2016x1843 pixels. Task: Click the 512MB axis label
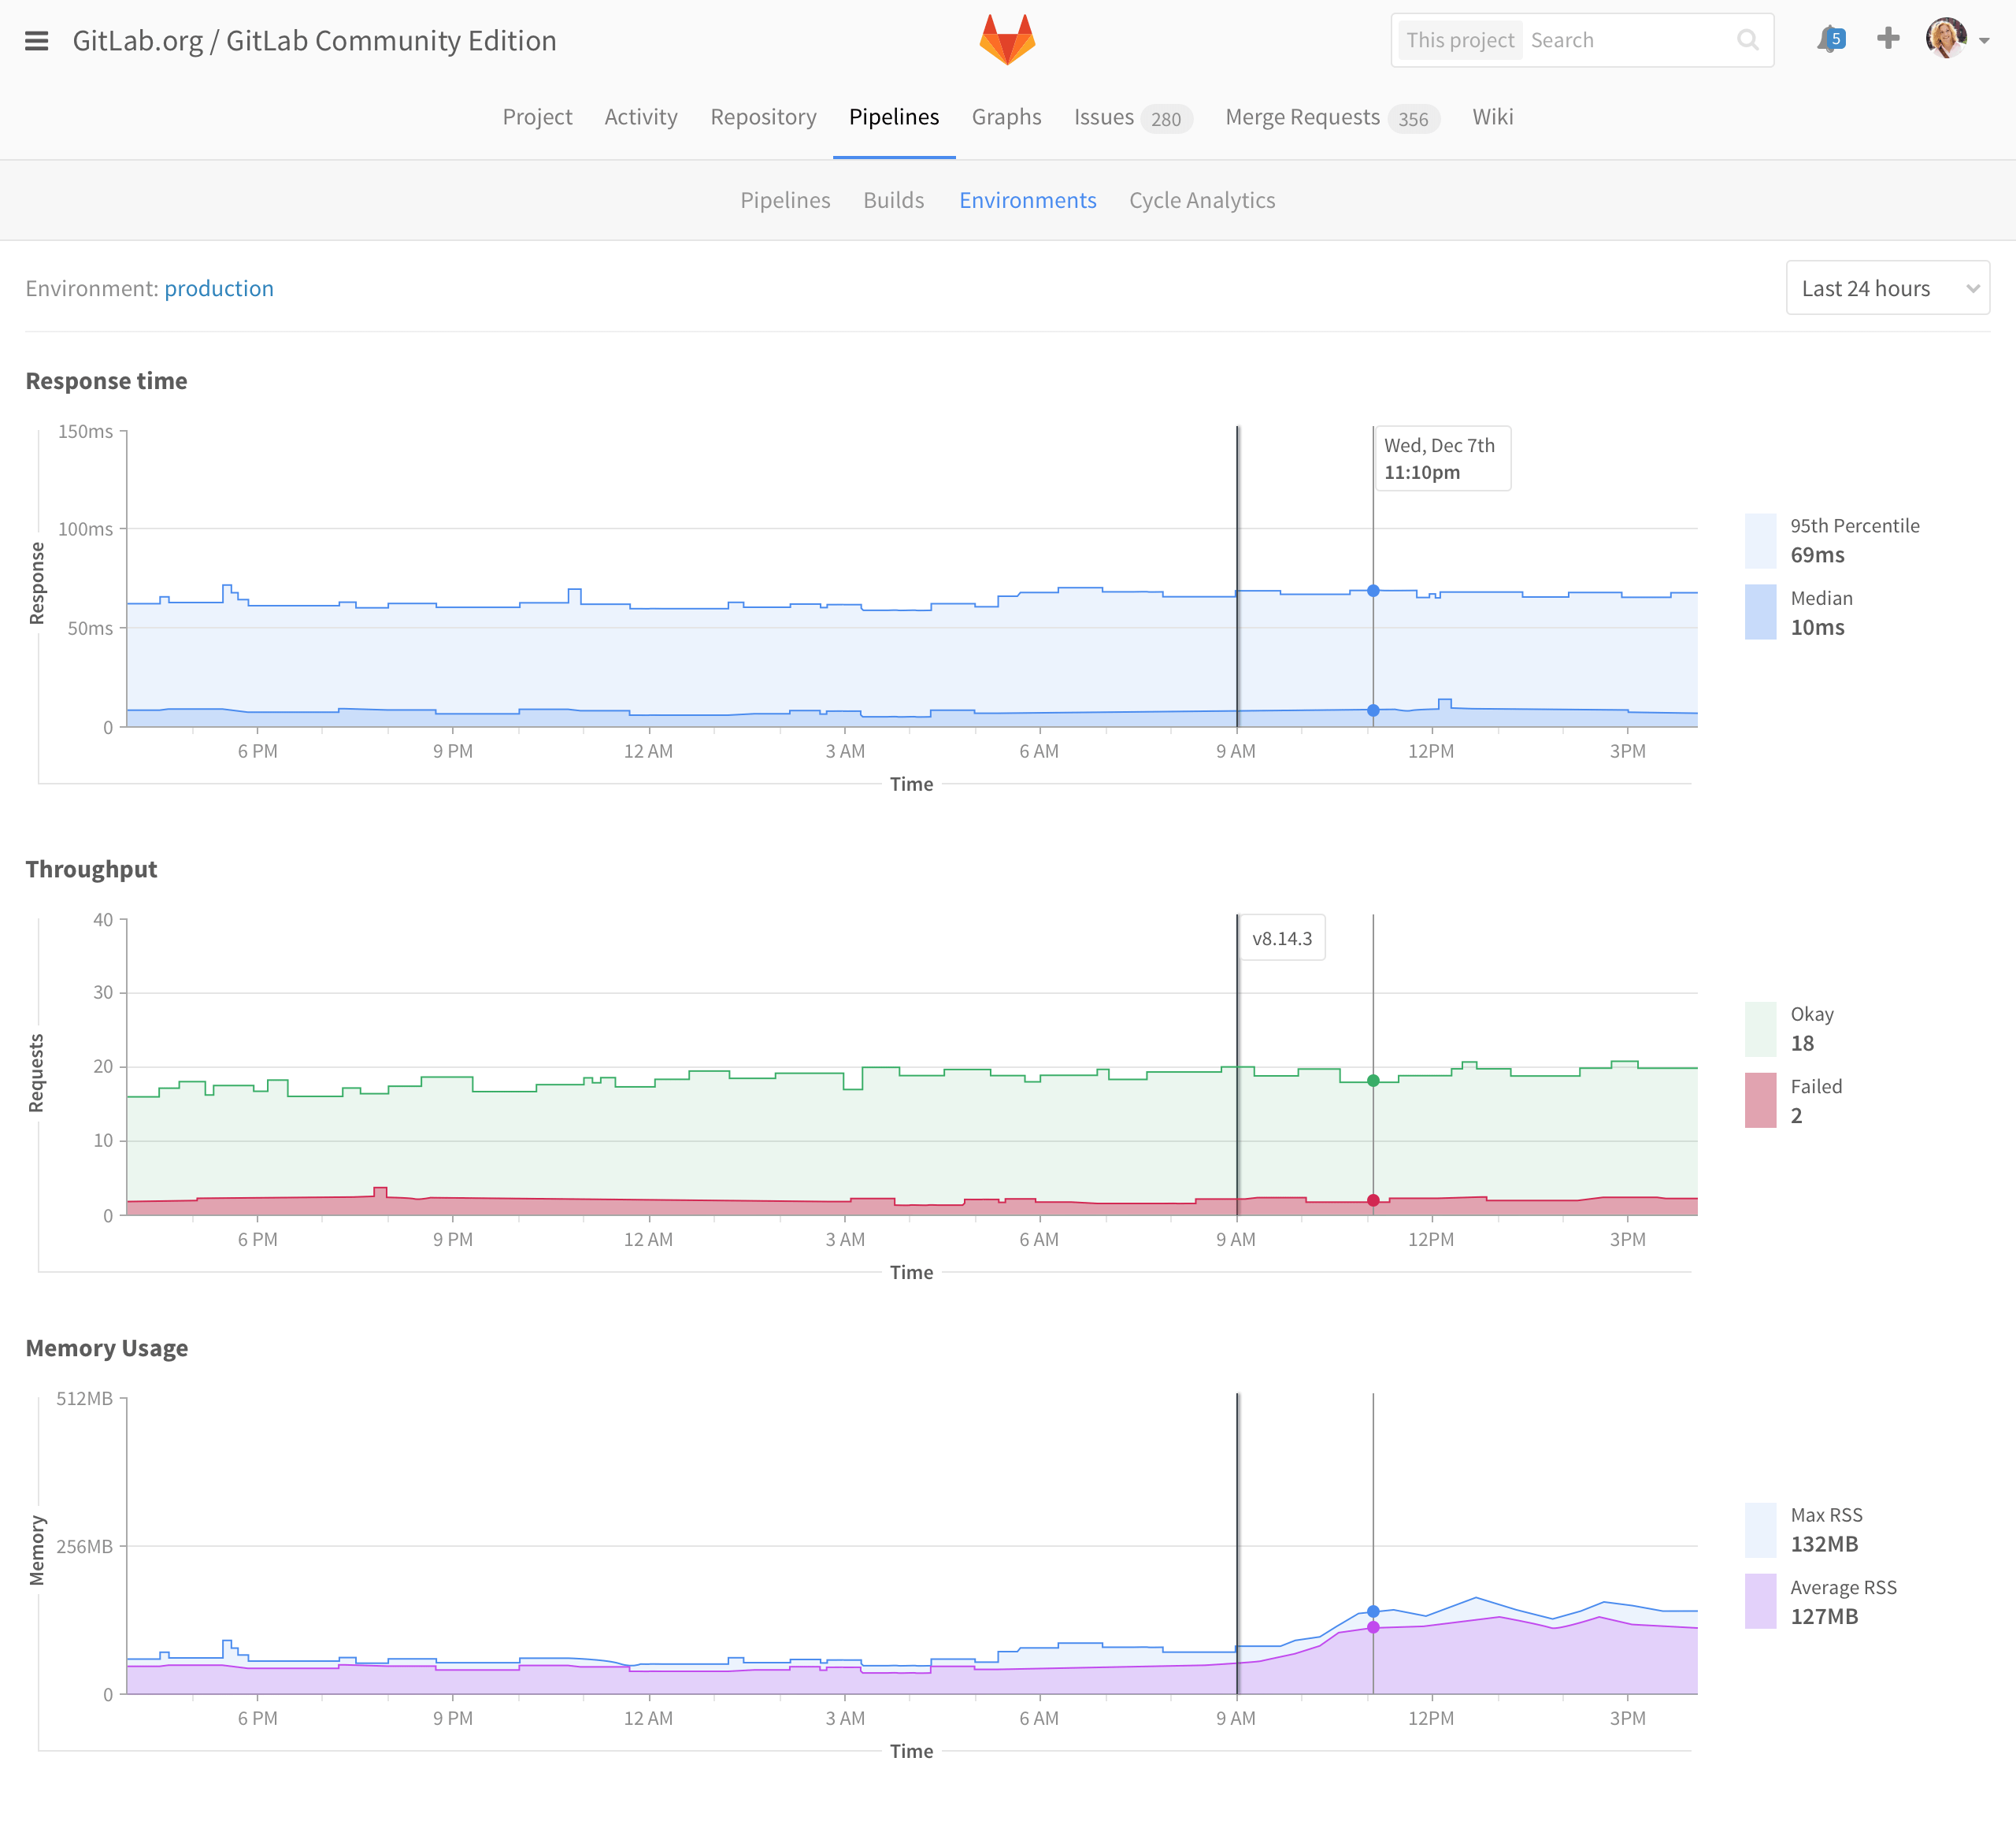84,1398
